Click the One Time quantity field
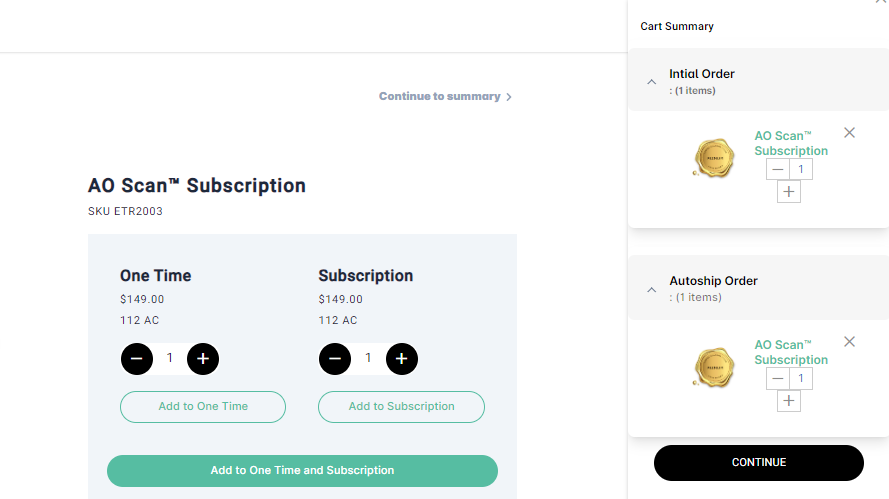The image size is (889, 499). (170, 358)
